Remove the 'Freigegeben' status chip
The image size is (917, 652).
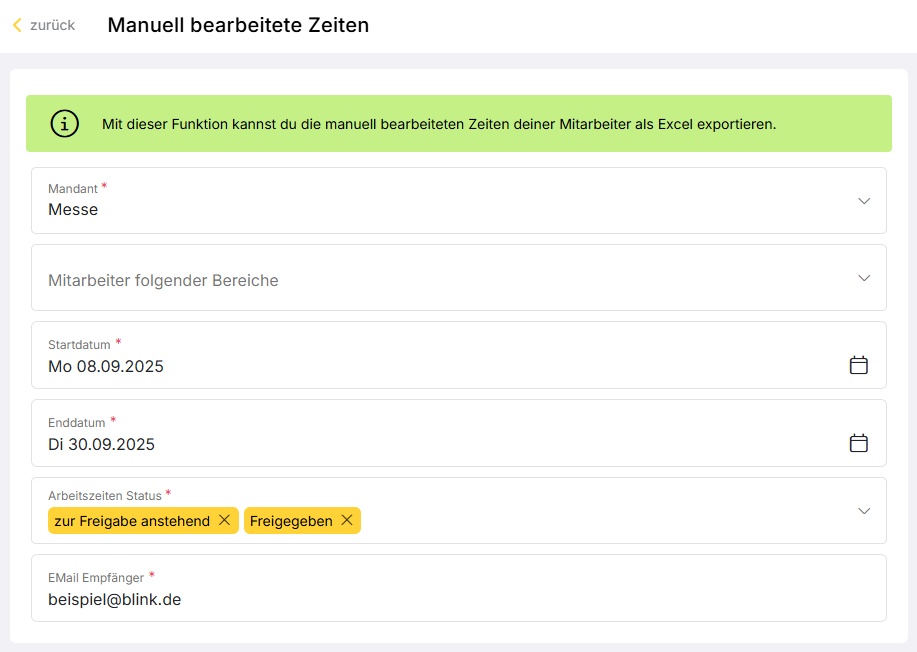pos(347,520)
